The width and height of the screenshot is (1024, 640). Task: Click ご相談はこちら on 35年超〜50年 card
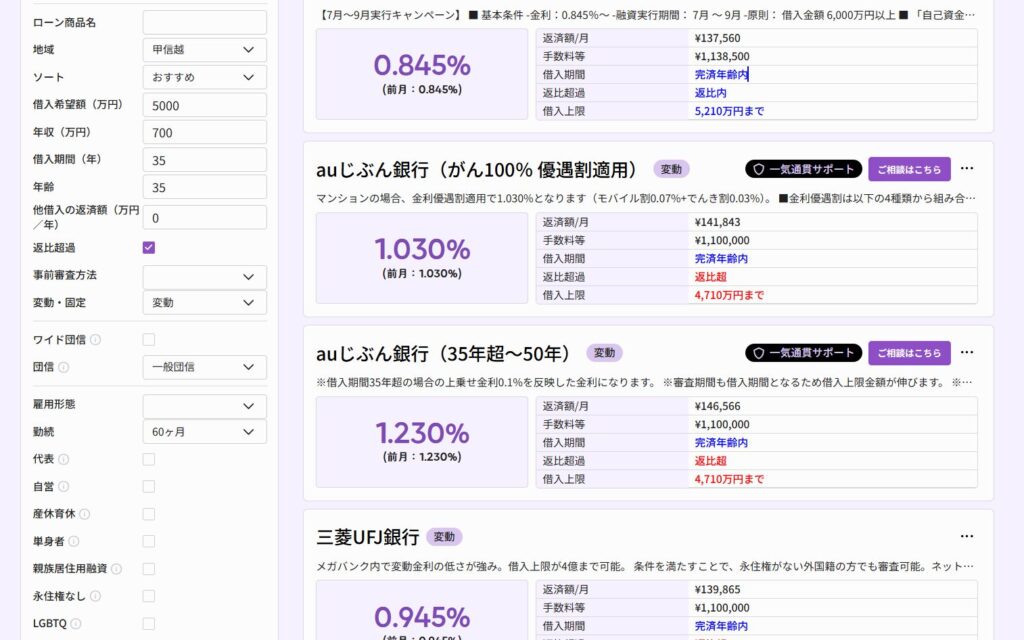coord(909,353)
